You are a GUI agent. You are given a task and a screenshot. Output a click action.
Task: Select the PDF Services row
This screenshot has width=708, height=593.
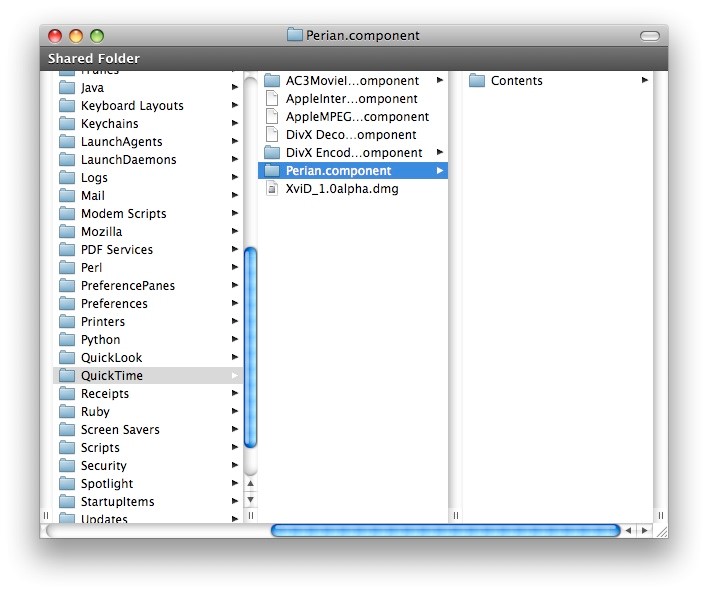pyautogui.click(x=148, y=249)
